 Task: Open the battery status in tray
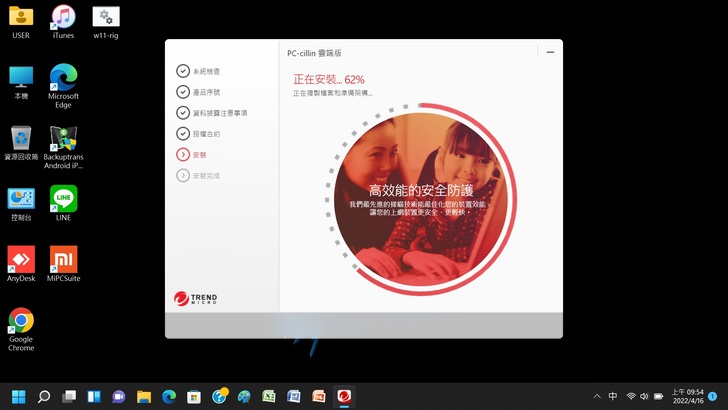(658, 396)
